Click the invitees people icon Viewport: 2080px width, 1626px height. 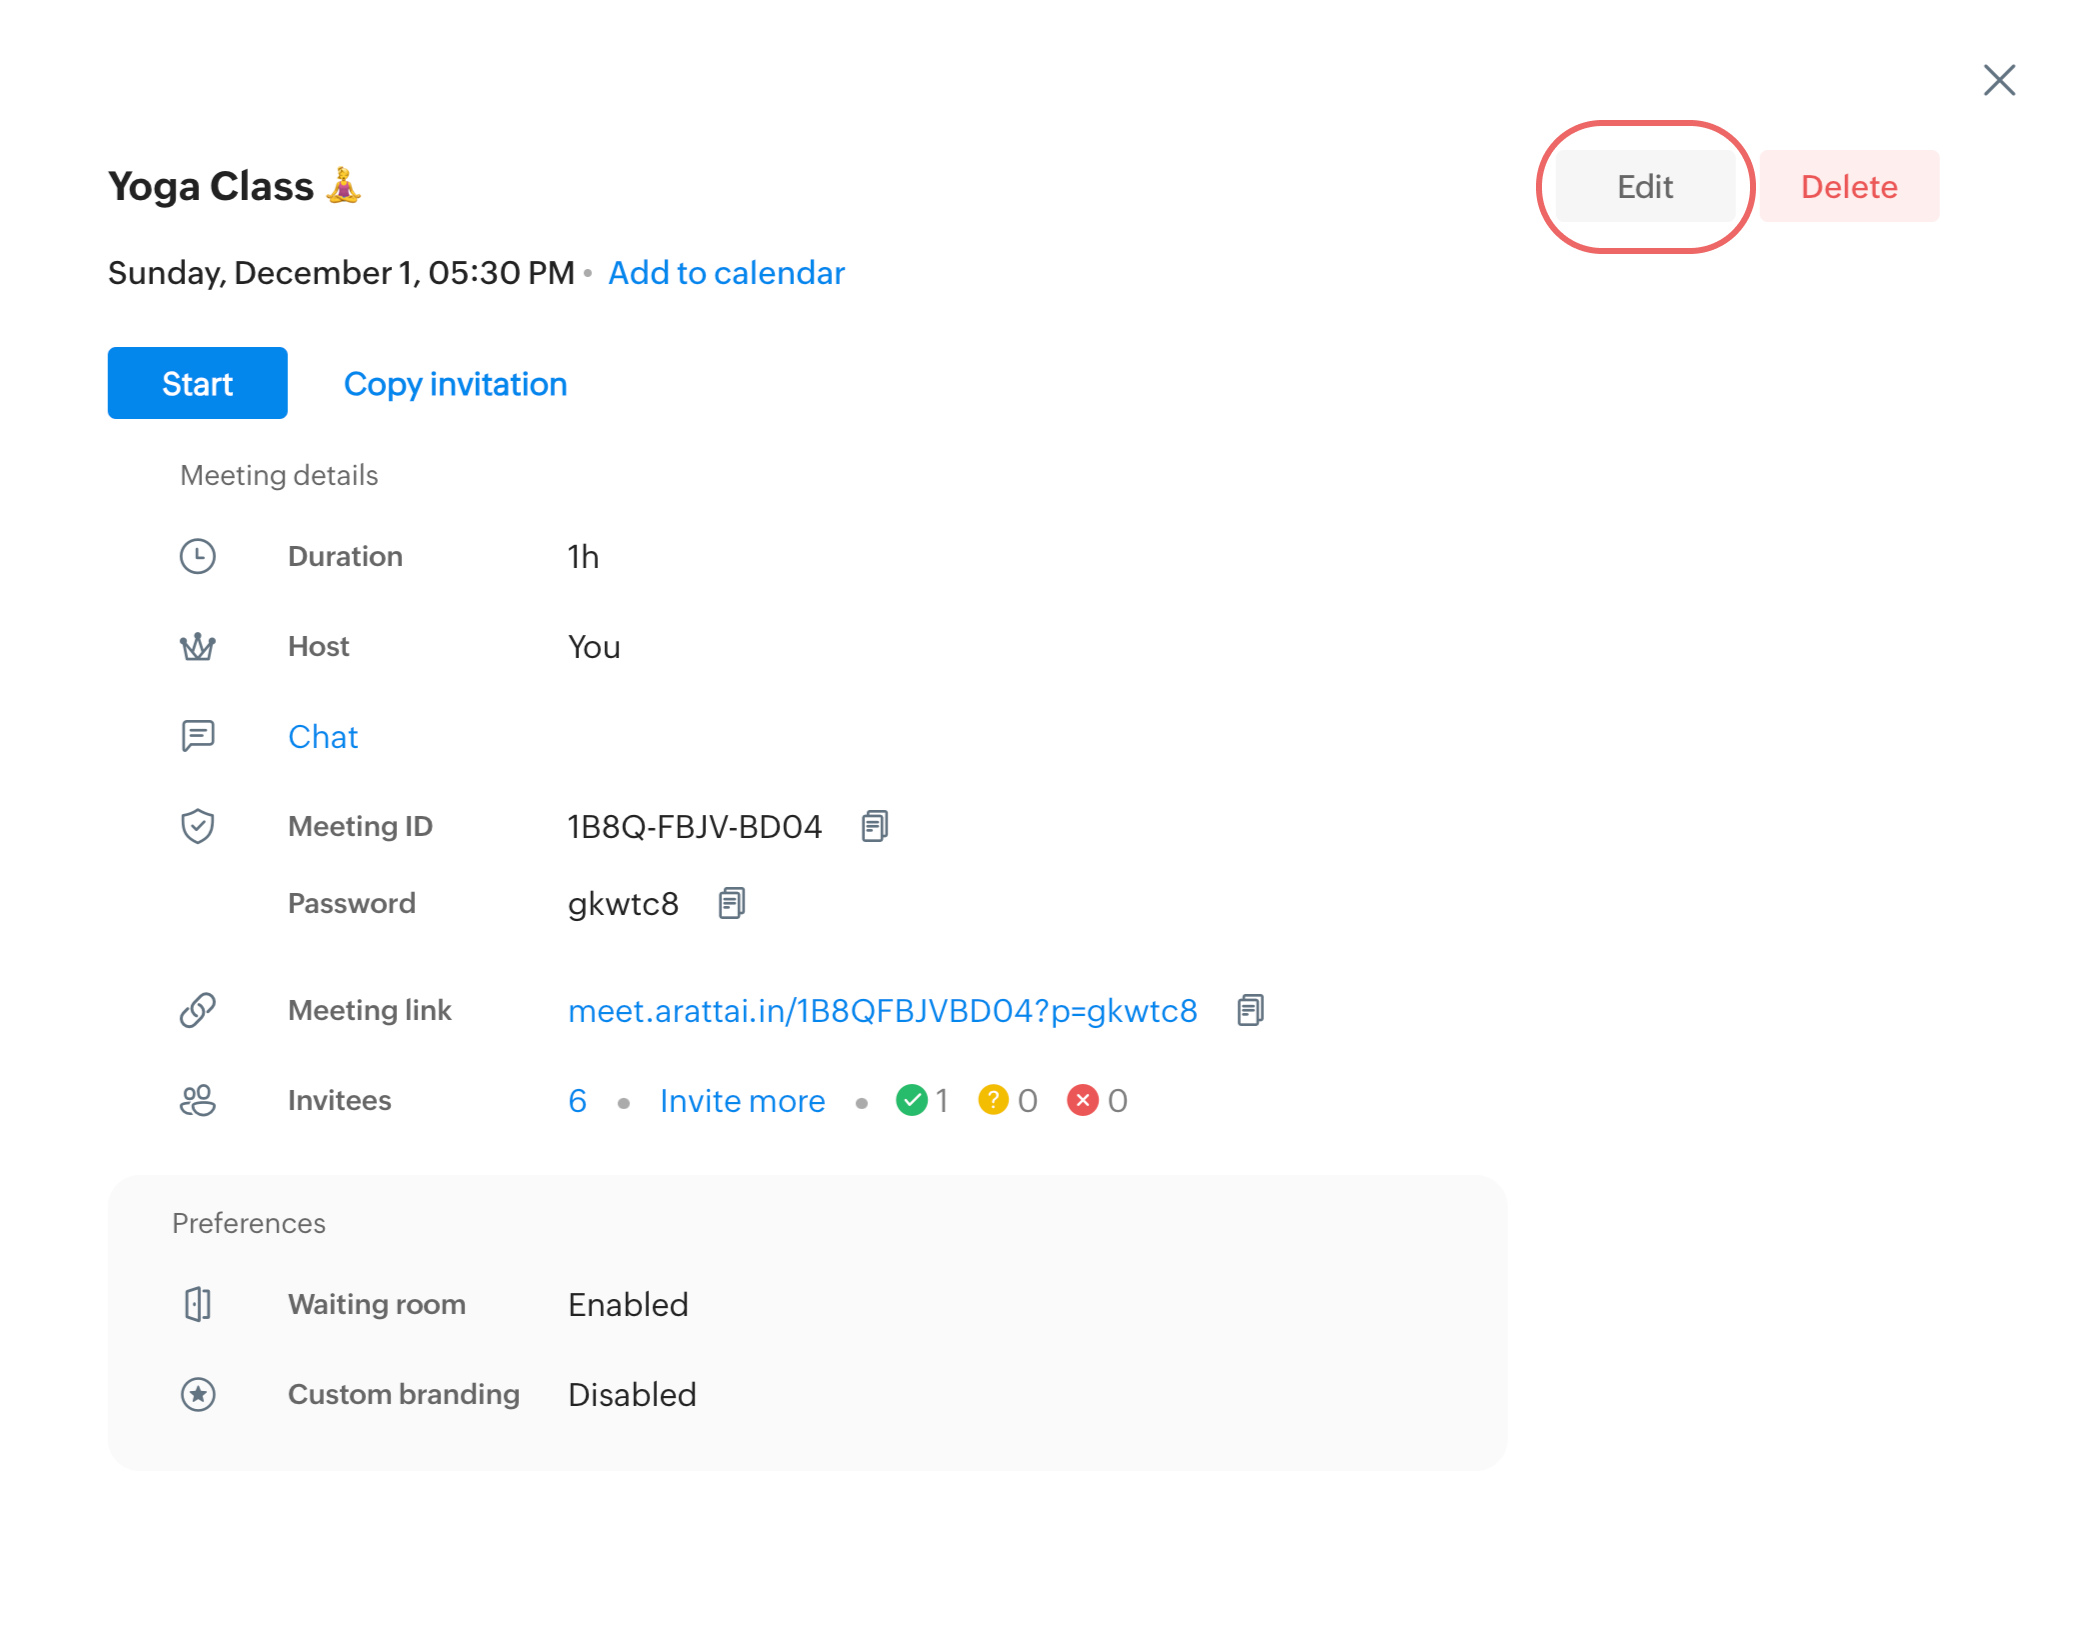tap(198, 1100)
